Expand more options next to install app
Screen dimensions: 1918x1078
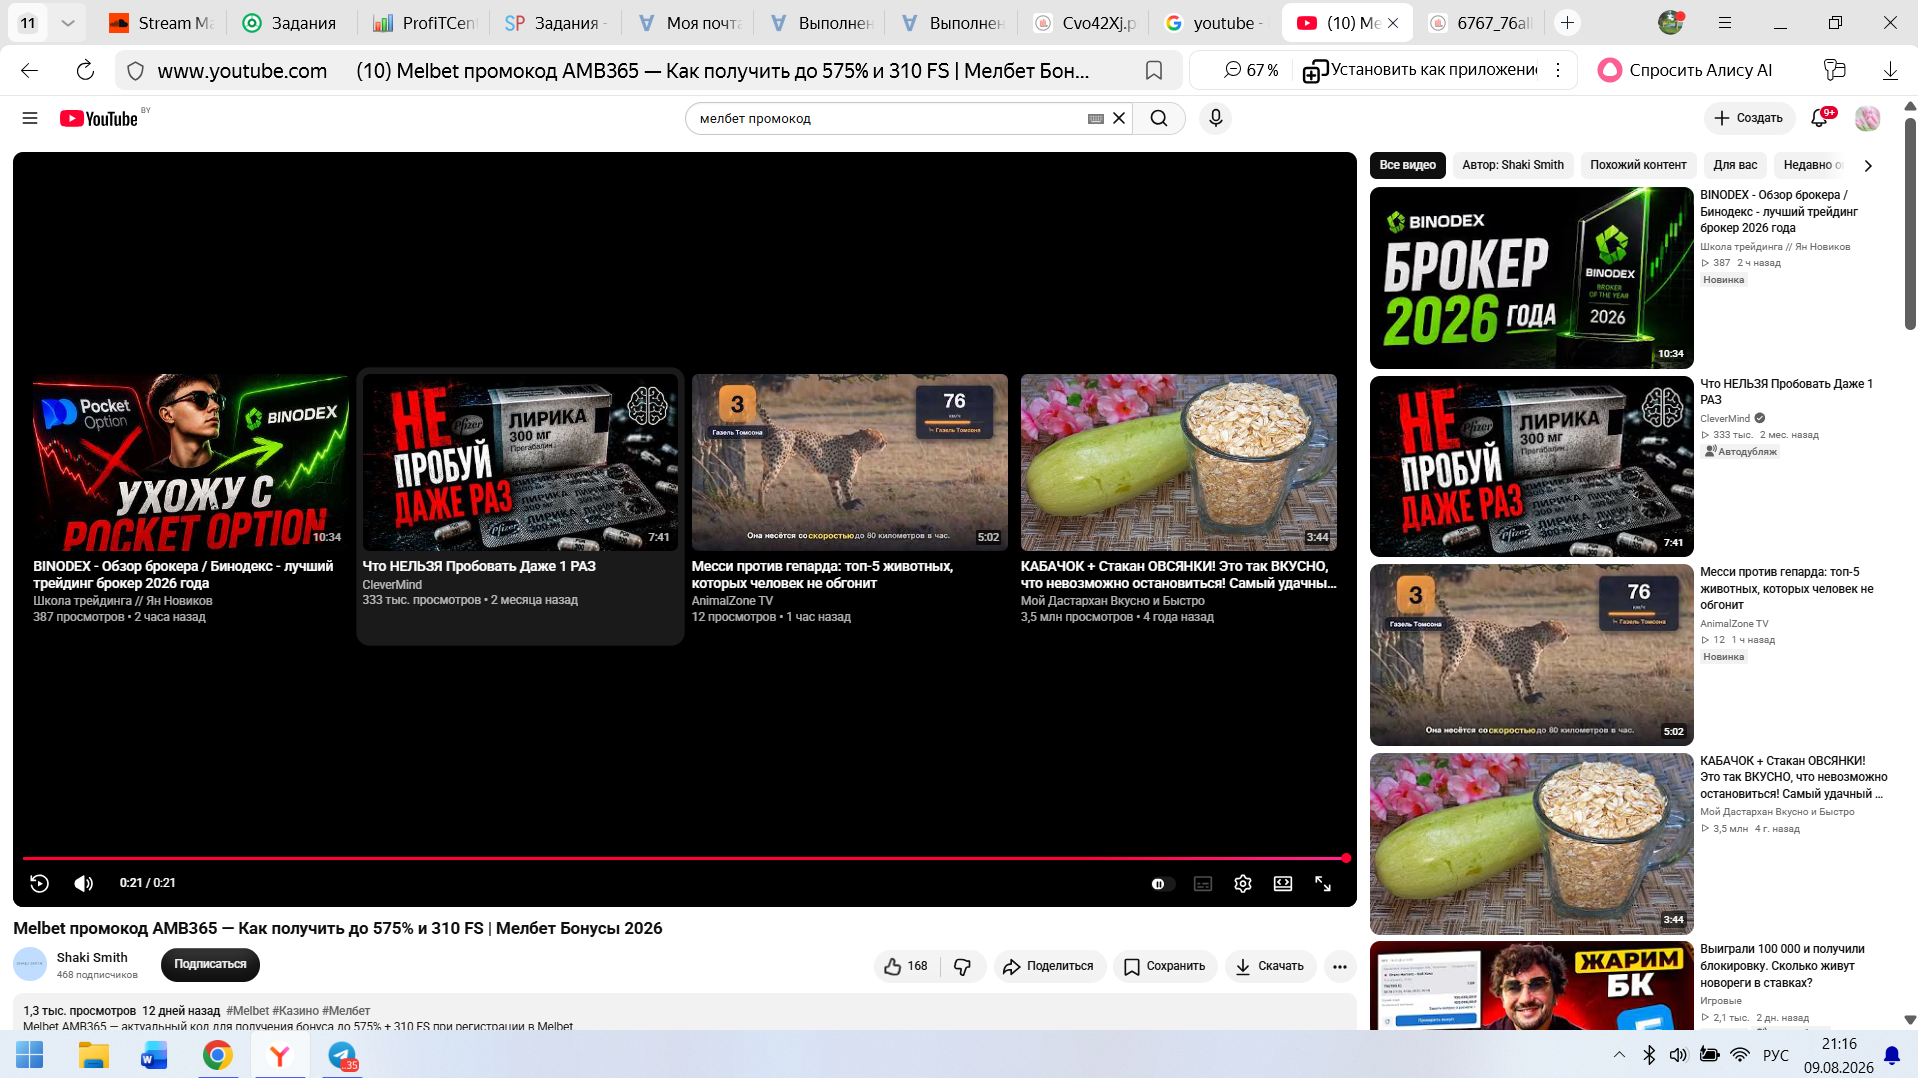coord(1558,70)
